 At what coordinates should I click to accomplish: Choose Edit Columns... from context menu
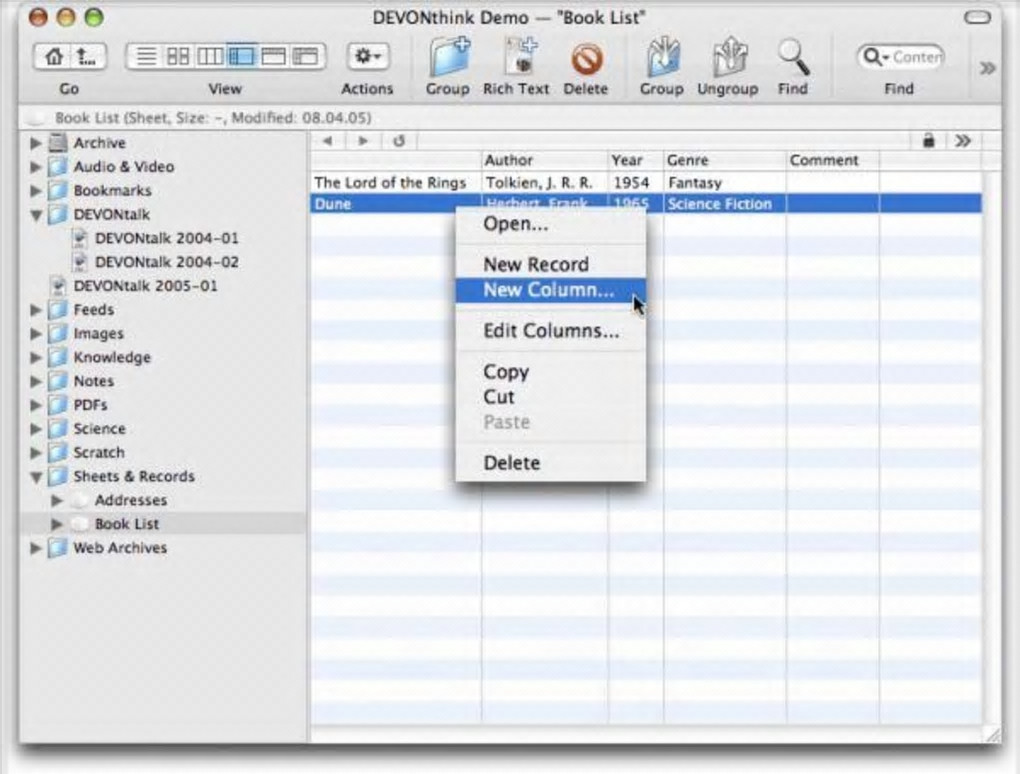551,331
